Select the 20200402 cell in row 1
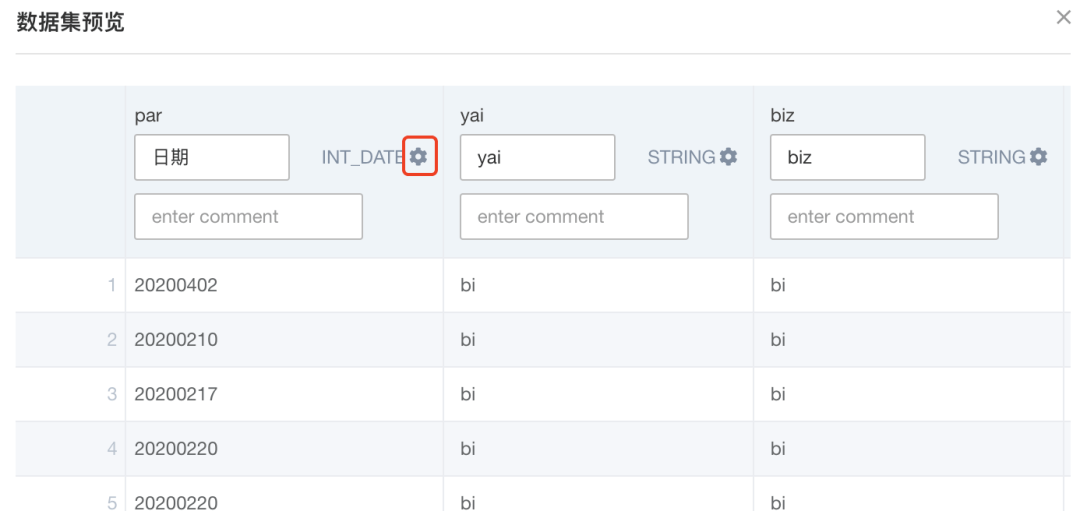 176,285
